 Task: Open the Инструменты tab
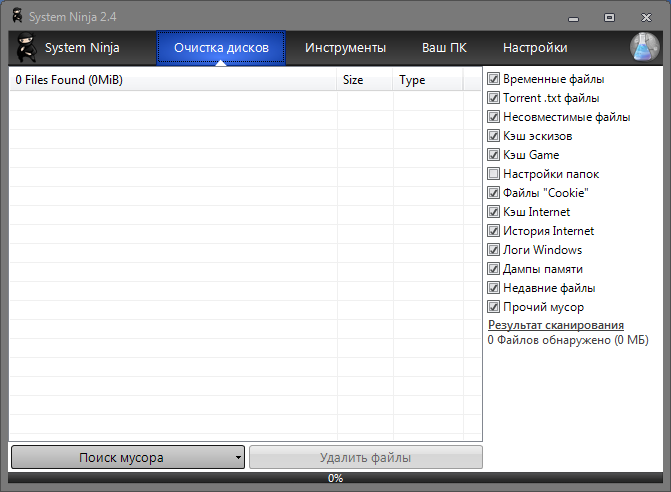345,48
